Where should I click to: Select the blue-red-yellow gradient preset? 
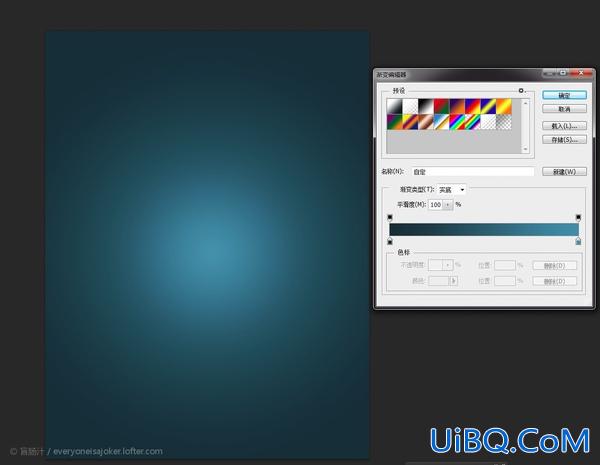click(473, 106)
